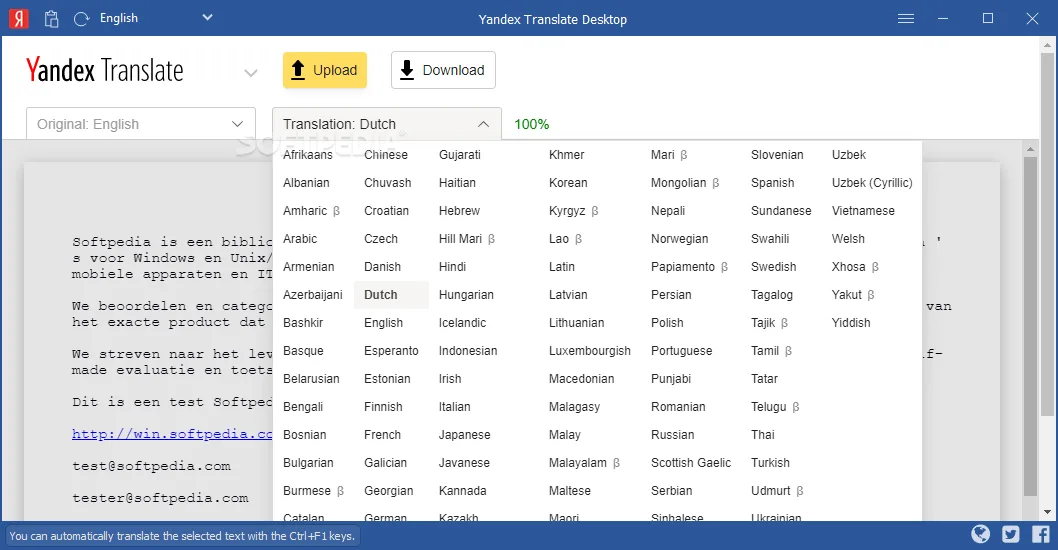Pick Esperanto from list
This screenshot has height=550, width=1058.
click(391, 351)
